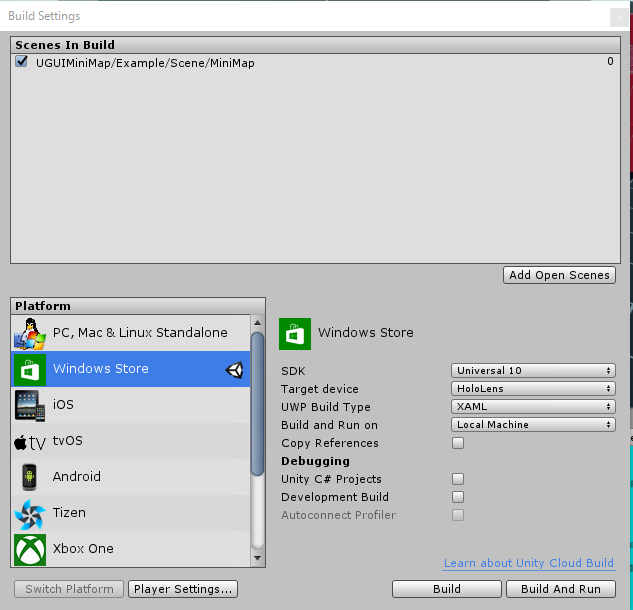Open the UWP Build Type XAML dropdown
Screen dimensions: 633x610
tap(533, 406)
